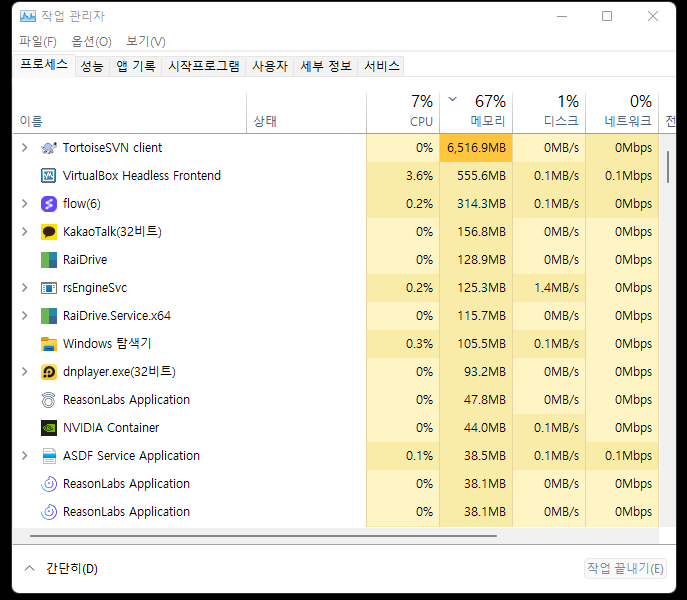Click the KakaoTalk yellow chat icon
Viewport: 687px width, 600px height.
49,232
